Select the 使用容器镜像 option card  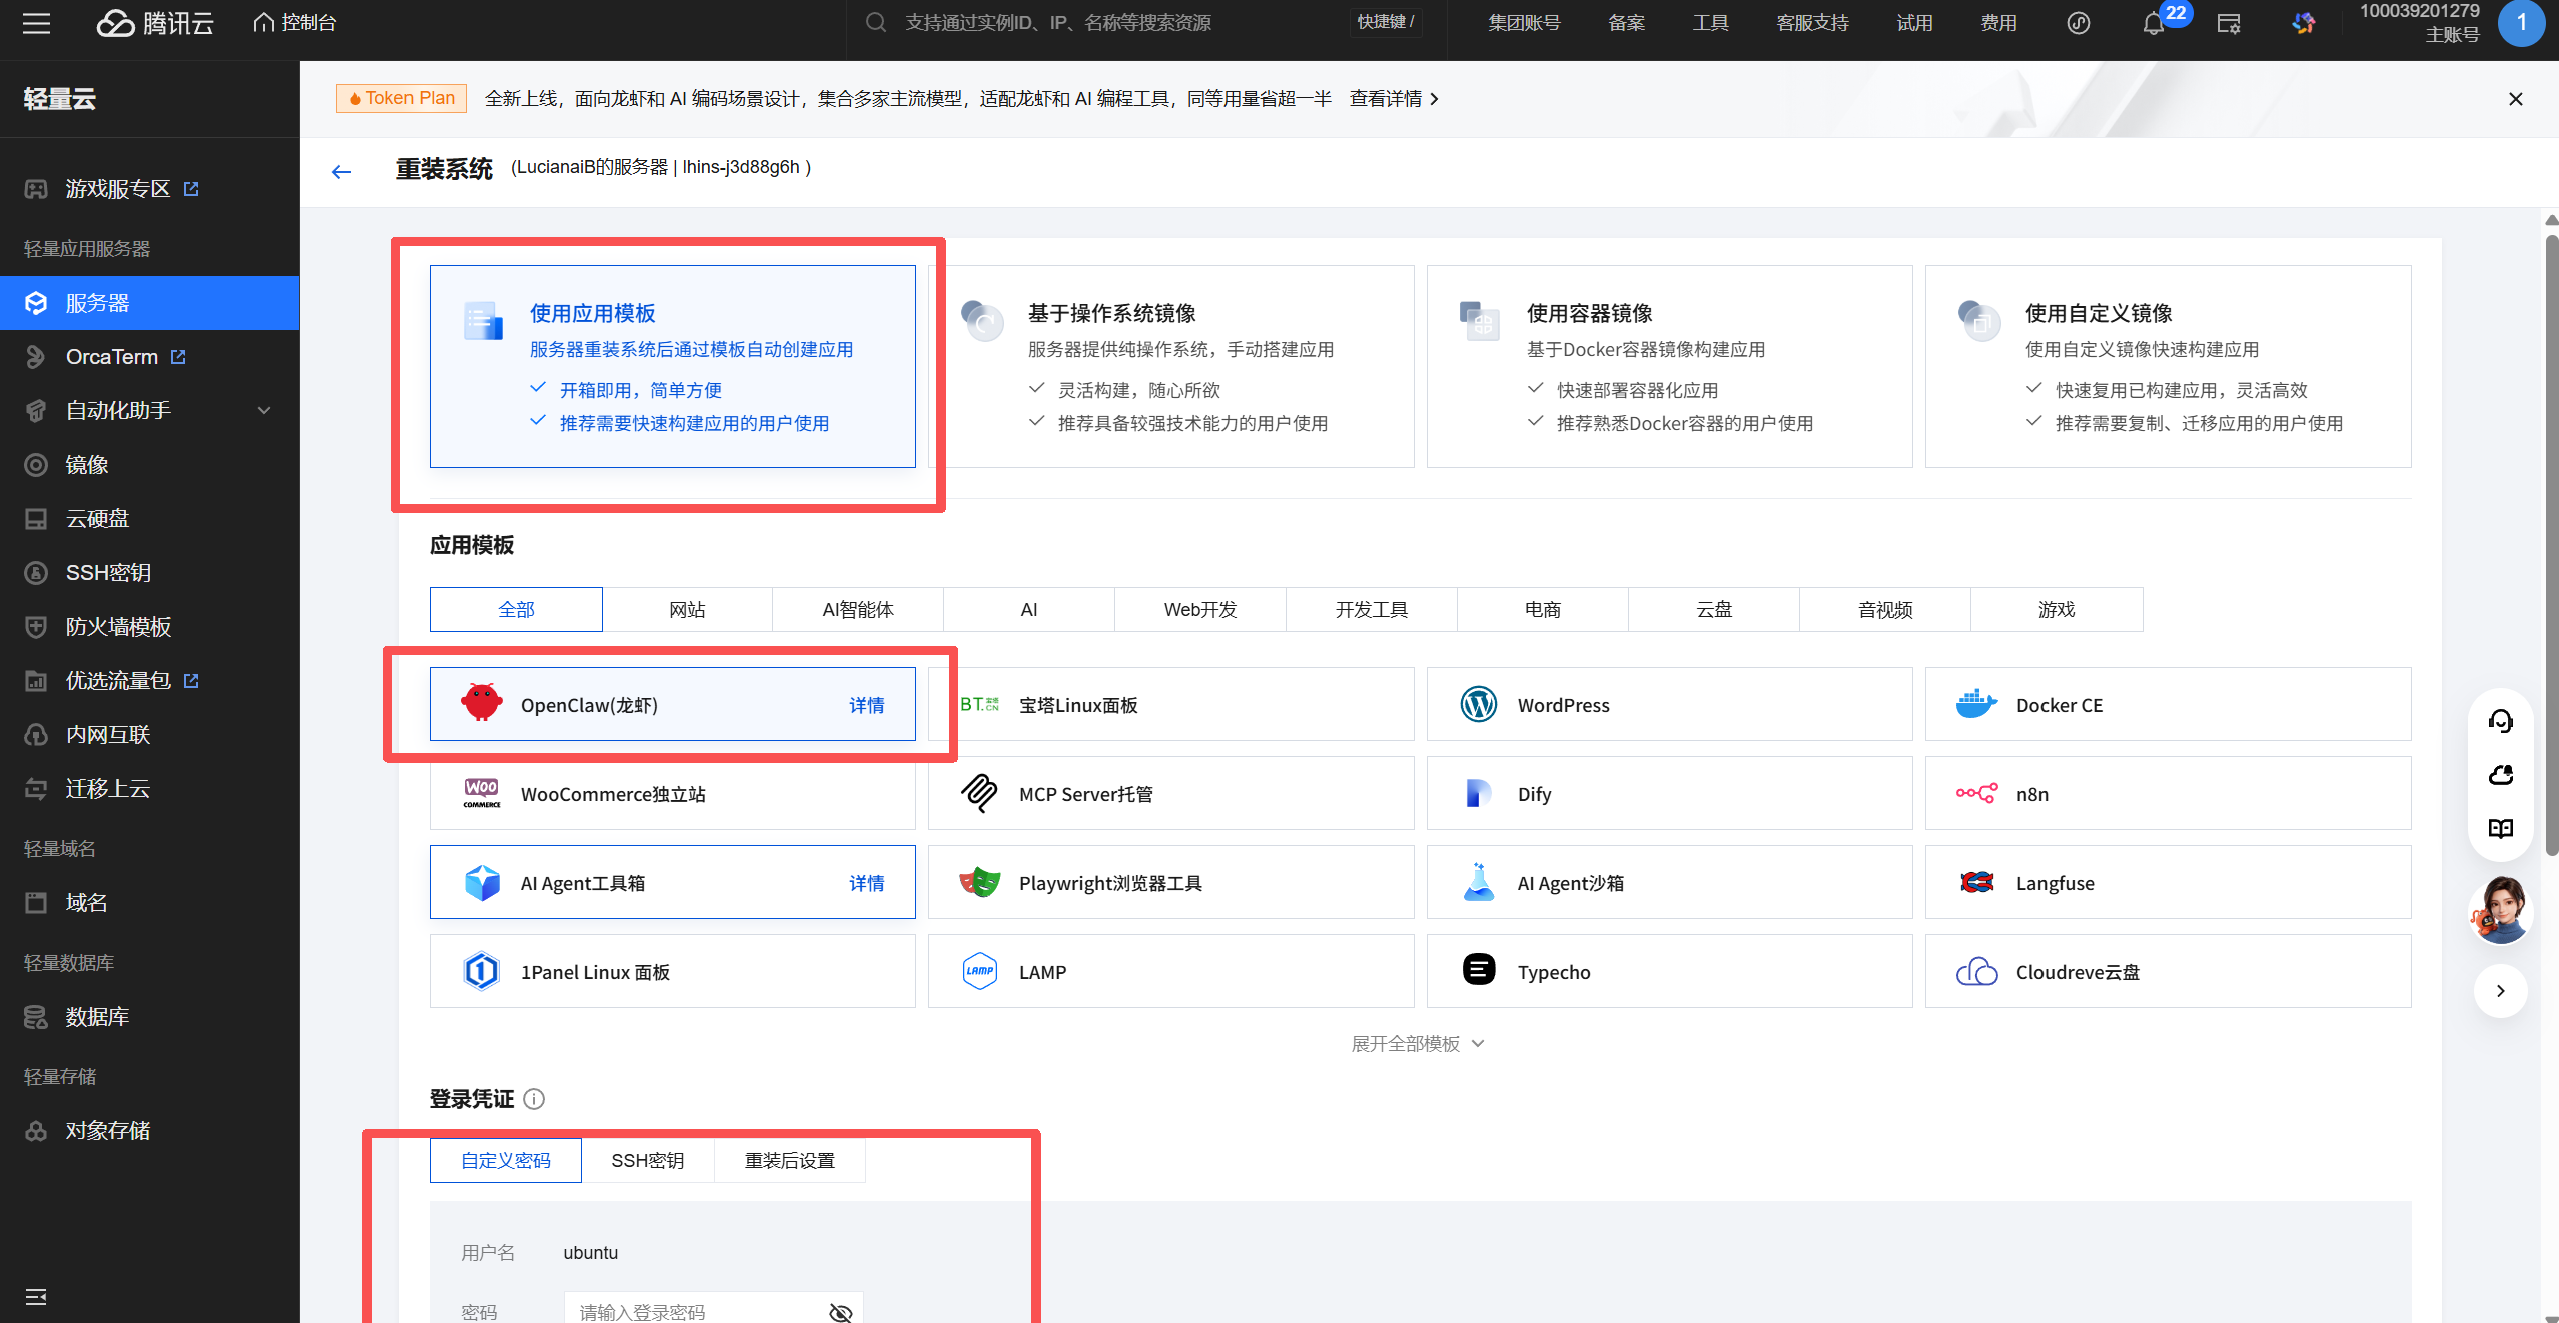[x=1668, y=366]
